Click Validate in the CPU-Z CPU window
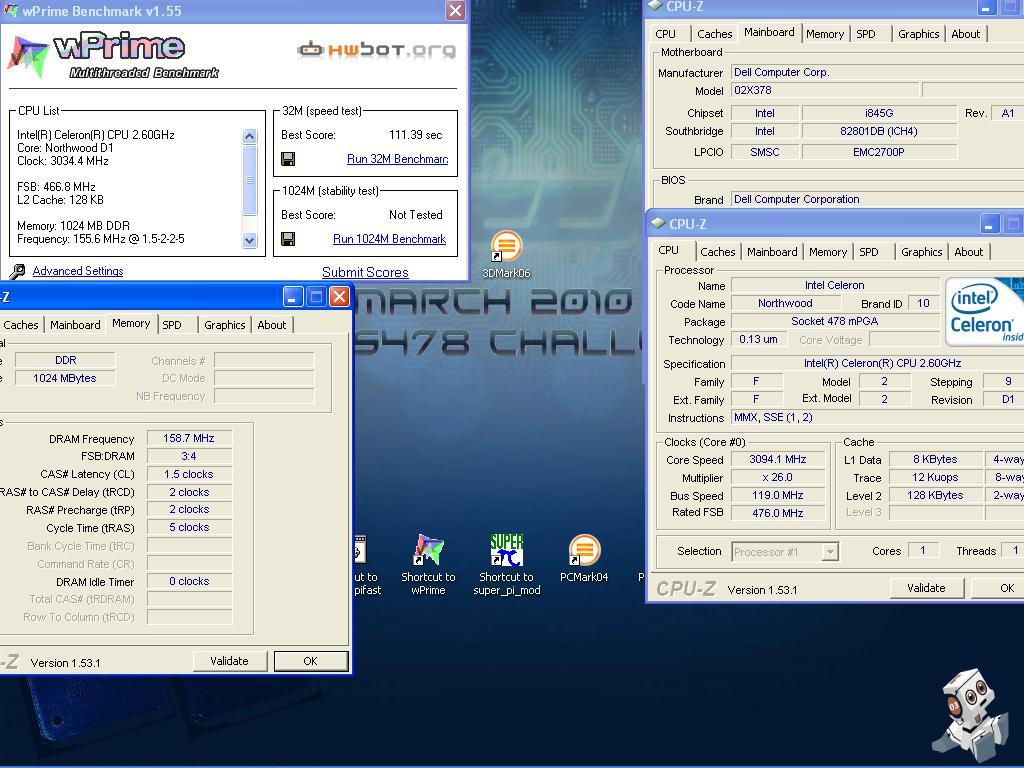The width and height of the screenshot is (1024, 768). coord(926,588)
